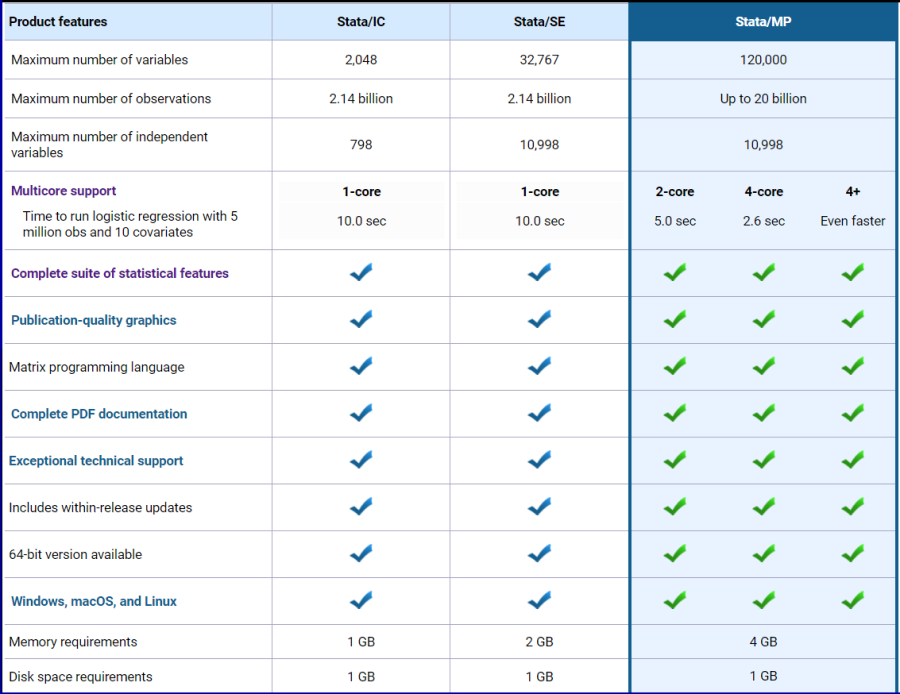Click the 4-core label under Stata/MP
Image resolution: width=900 pixels, height=694 pixels.
pos(764,192)
